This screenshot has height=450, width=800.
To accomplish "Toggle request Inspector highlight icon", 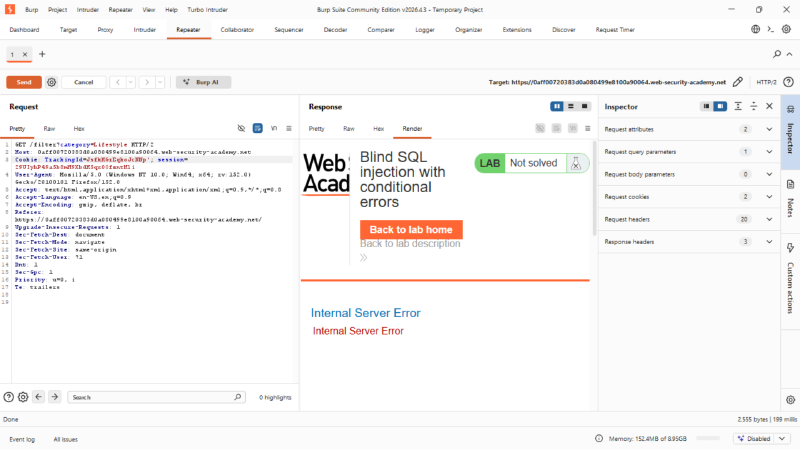I will pyautogui.click(x=258, y=128).
